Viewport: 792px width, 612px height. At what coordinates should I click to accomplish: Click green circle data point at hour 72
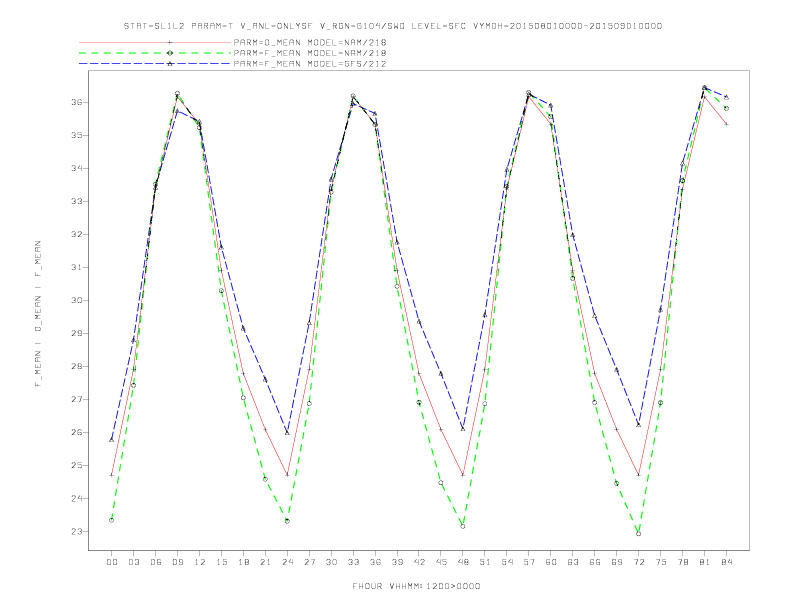click(x=638, y=534)
